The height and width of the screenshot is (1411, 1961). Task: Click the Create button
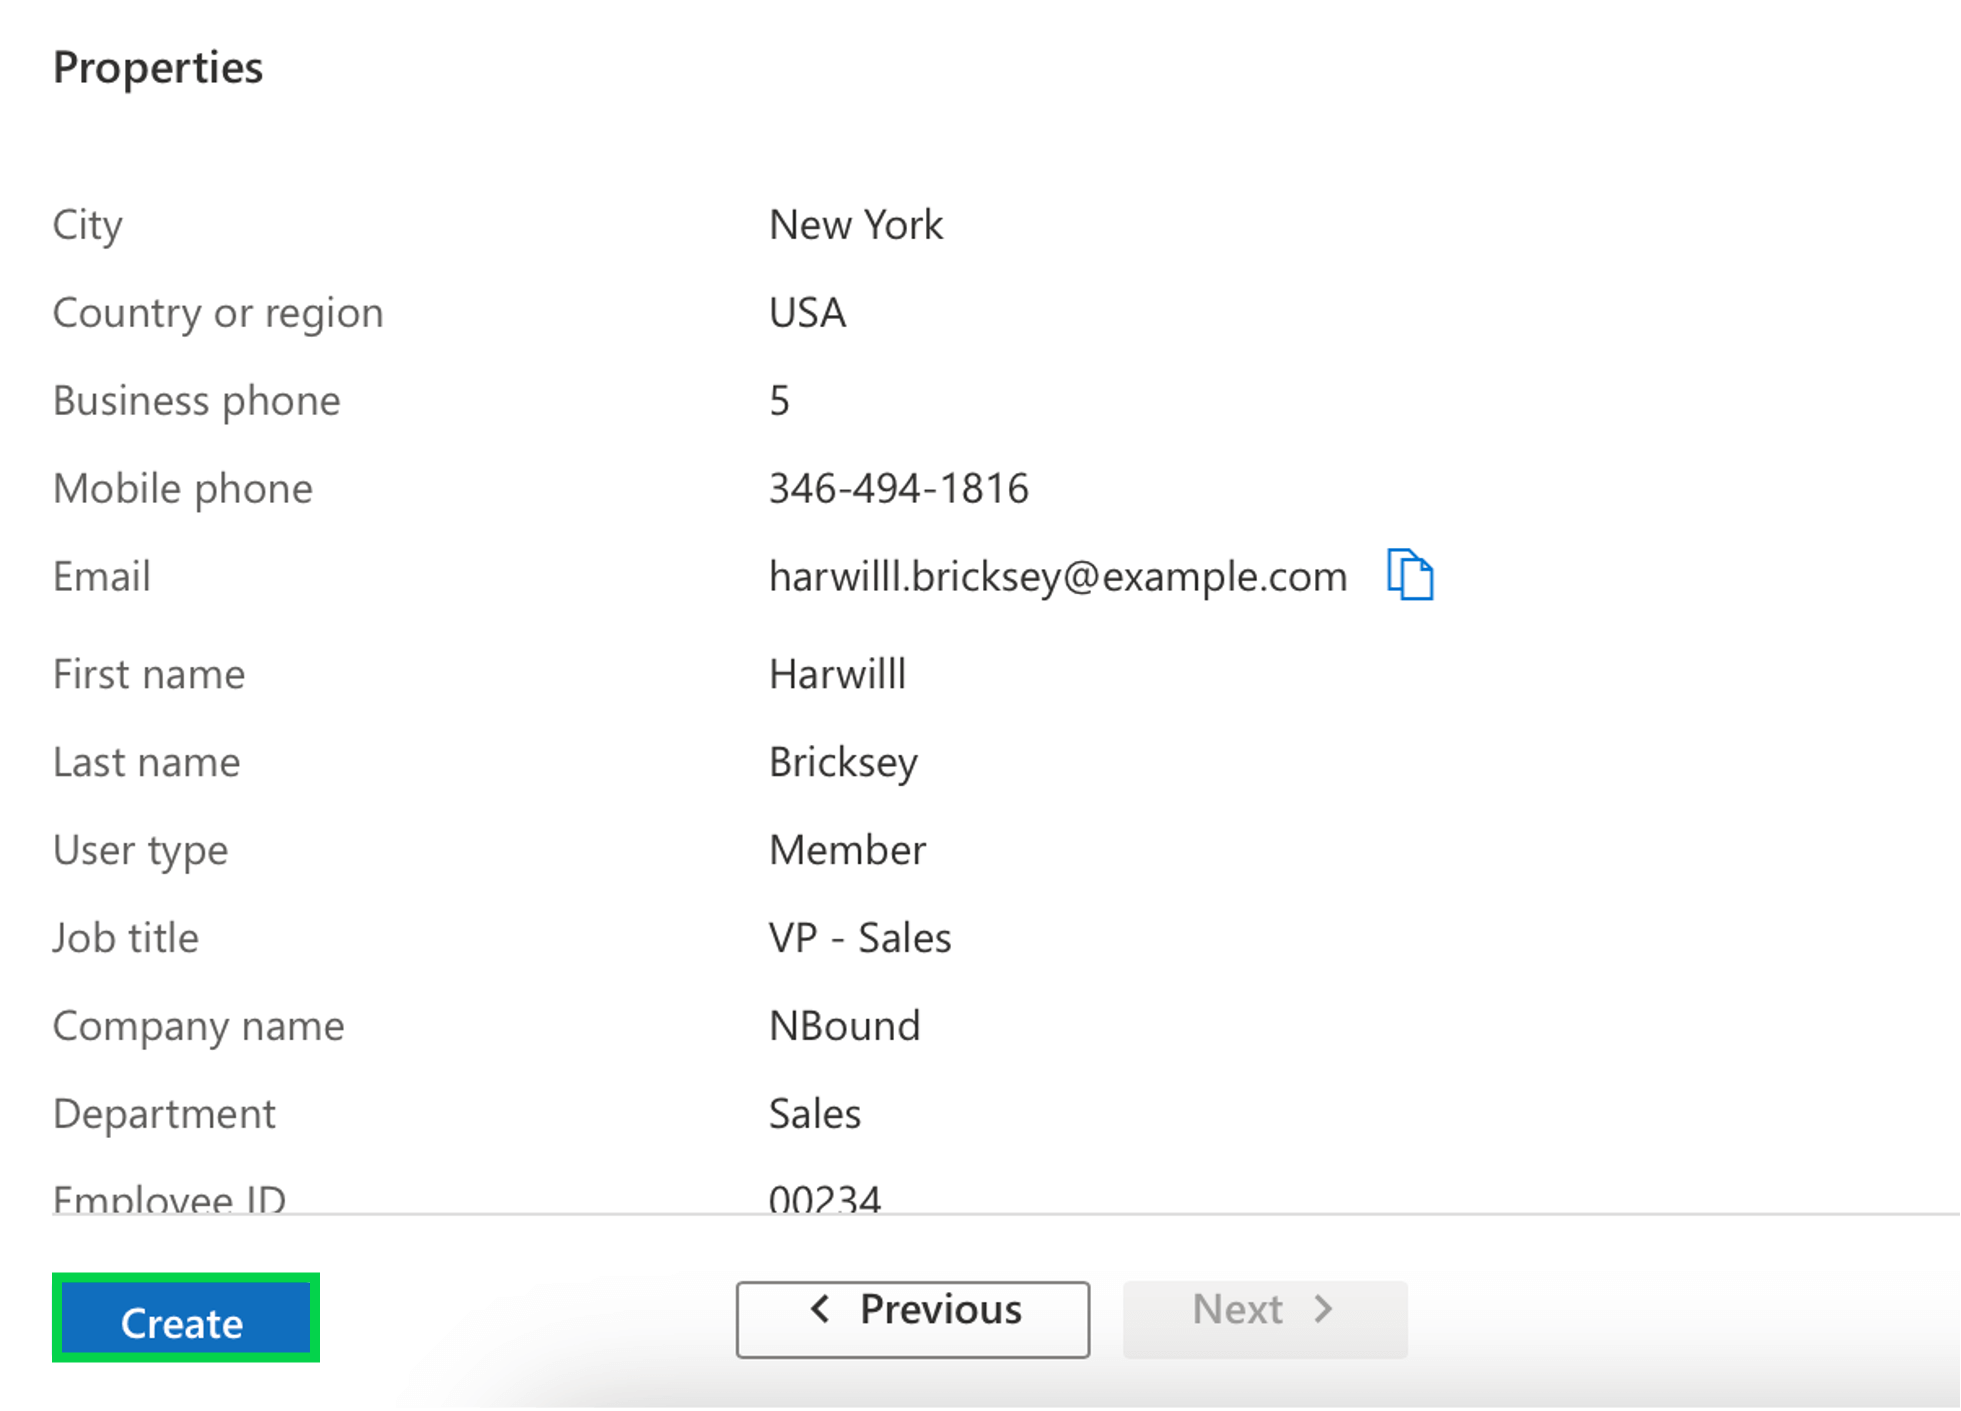[184, 1320]
